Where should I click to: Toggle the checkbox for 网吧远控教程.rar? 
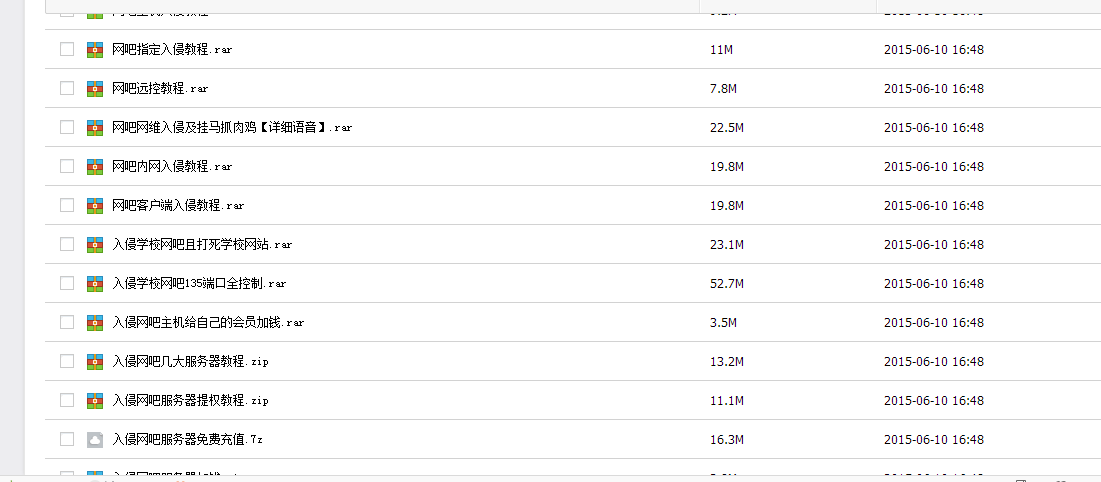click(x=67, y=88)
